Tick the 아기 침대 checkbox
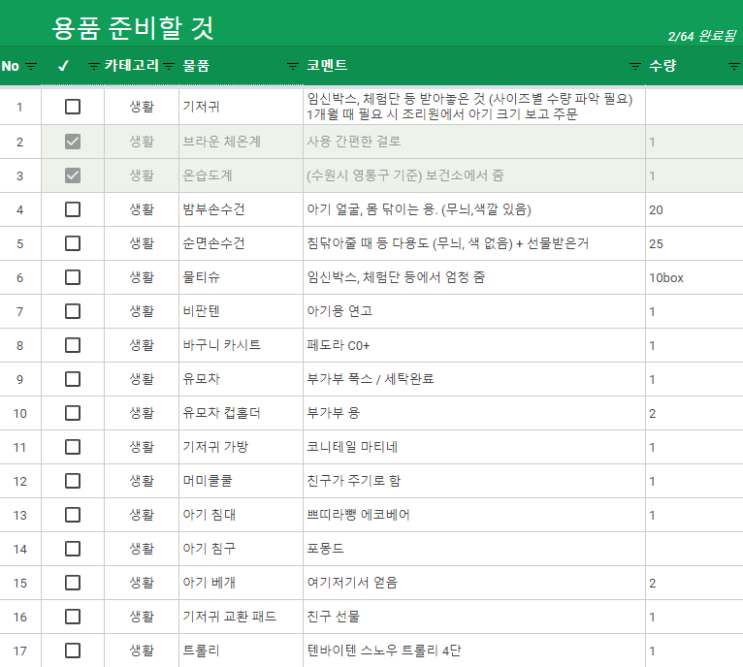Viewport: 743px width, 667px height. pos(72,515)
